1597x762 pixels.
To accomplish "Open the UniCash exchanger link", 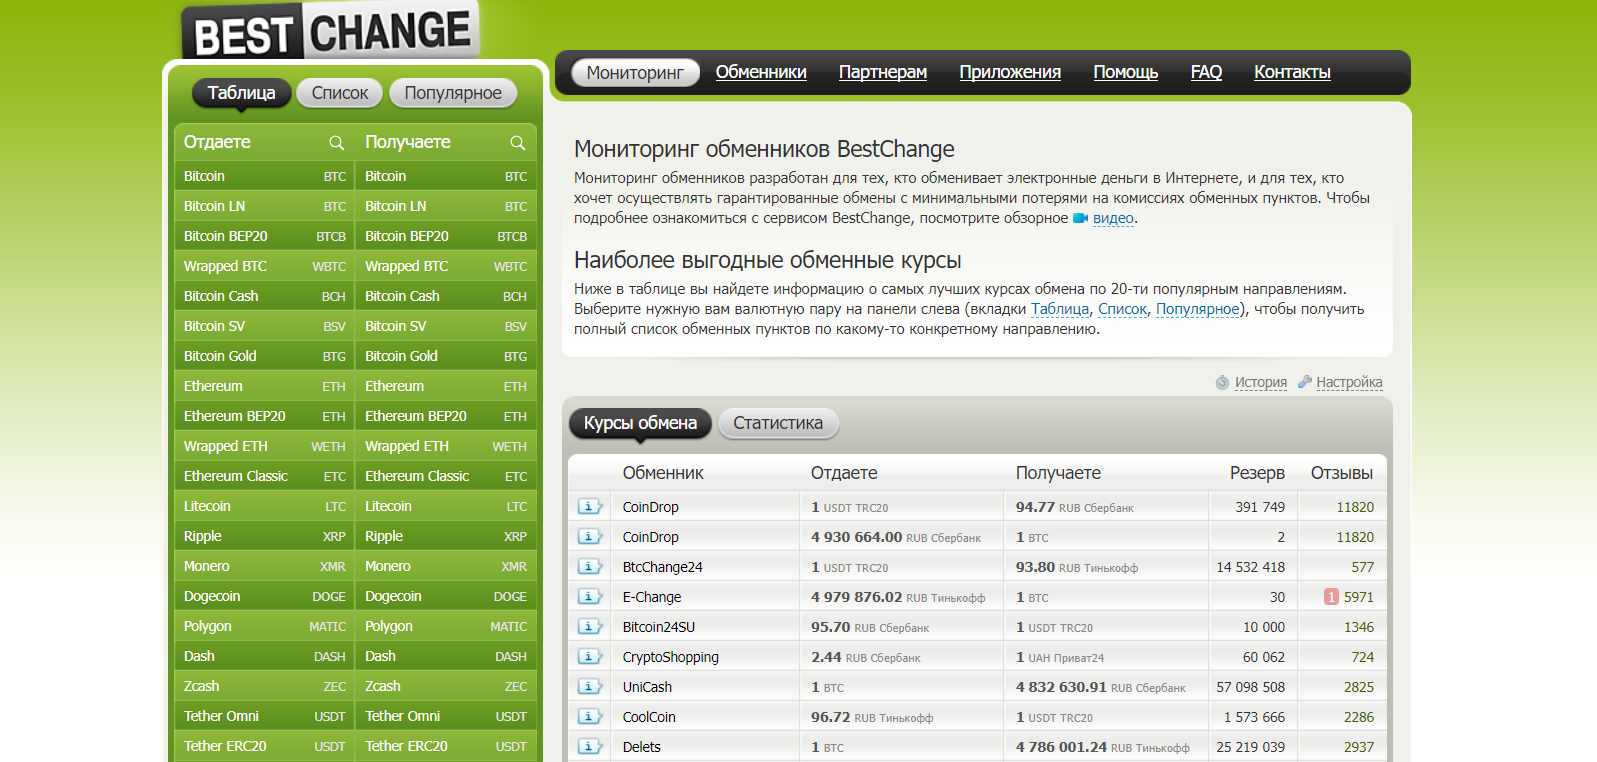I will (x=647, y=687).
